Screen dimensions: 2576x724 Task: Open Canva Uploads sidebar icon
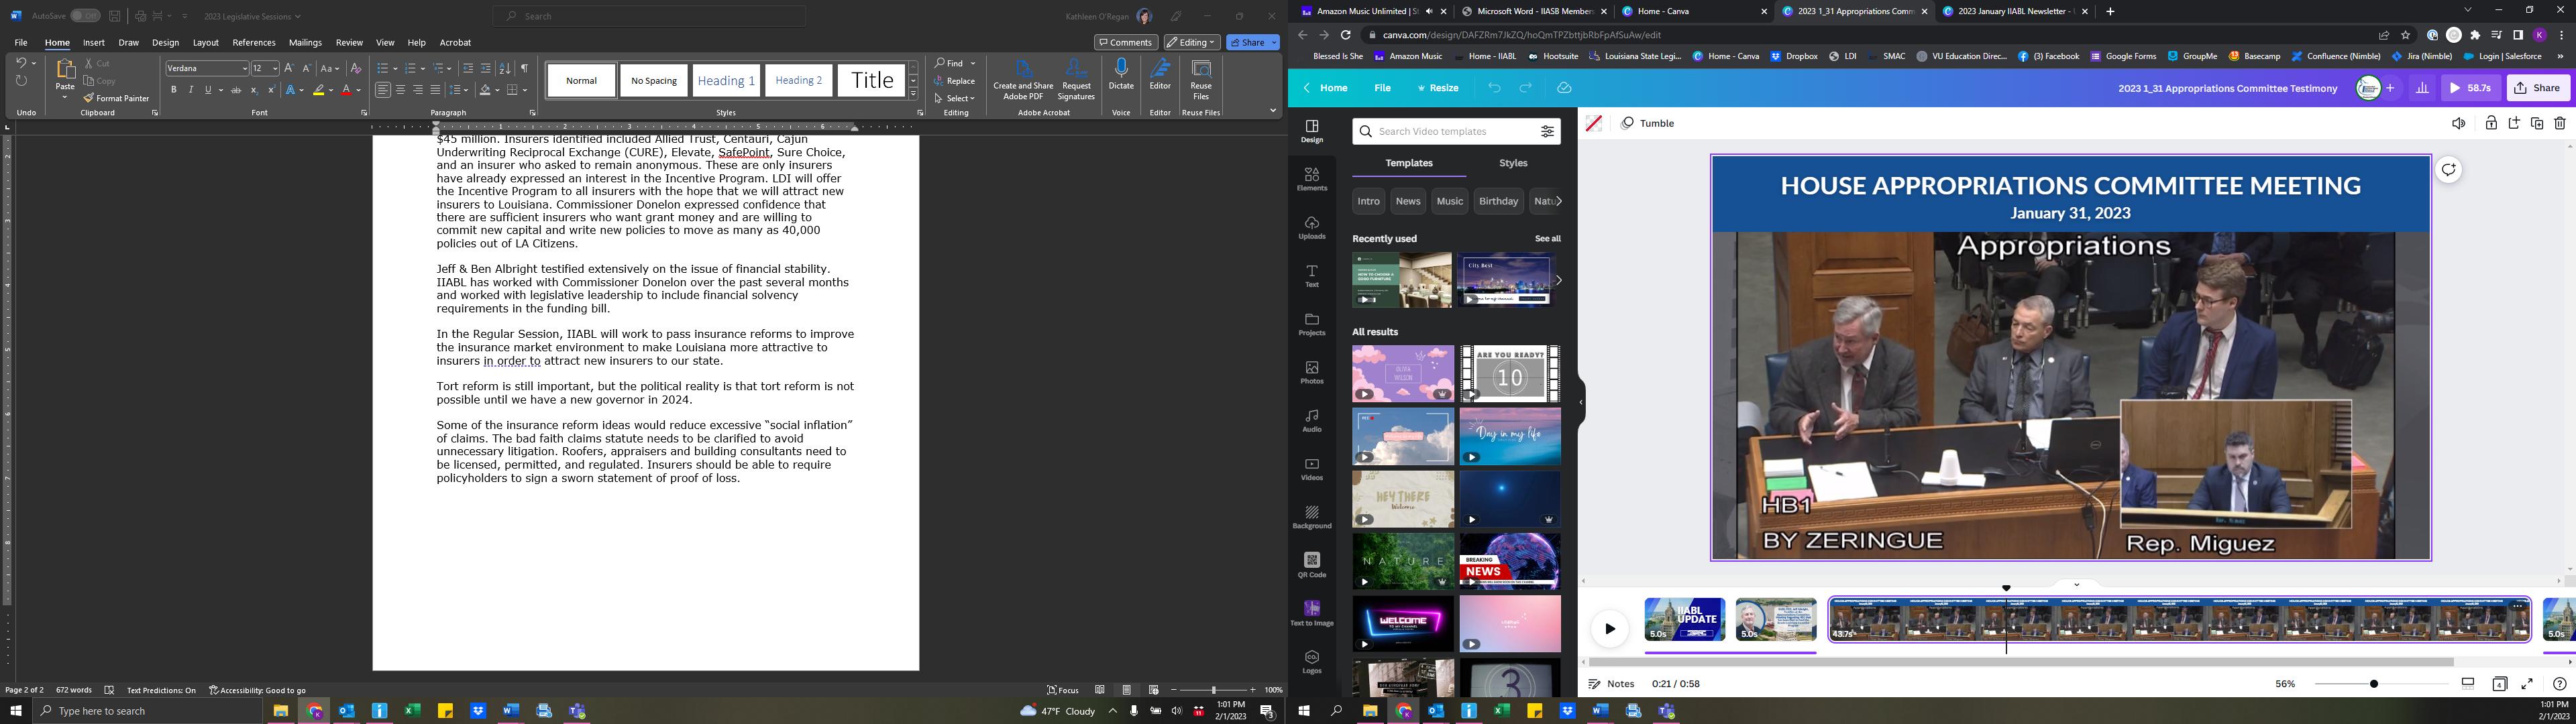1311,227
